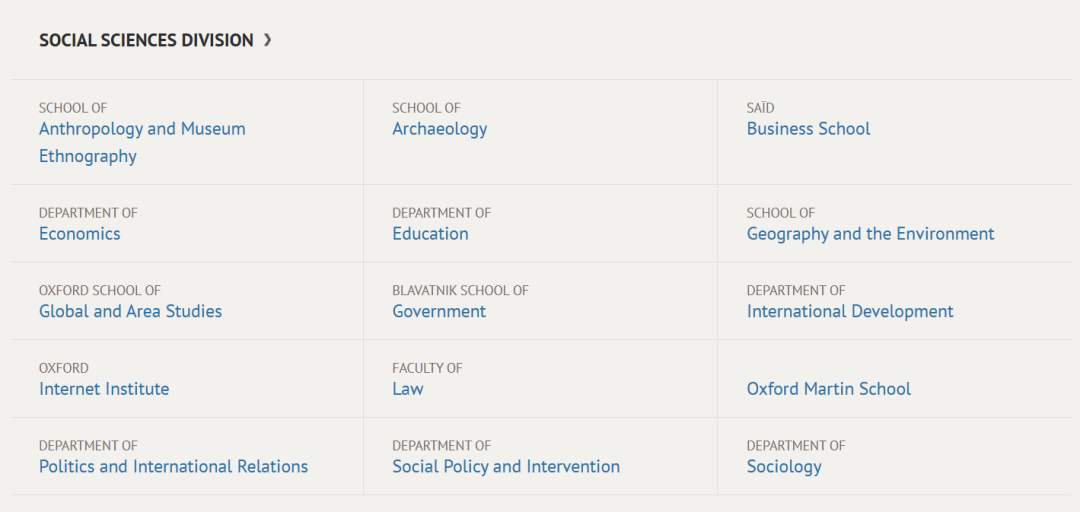The height and width of the screenshot is (512, 1080).
Task: Click the chevron next to Social Sciences Division
Action: coord(268,41)
